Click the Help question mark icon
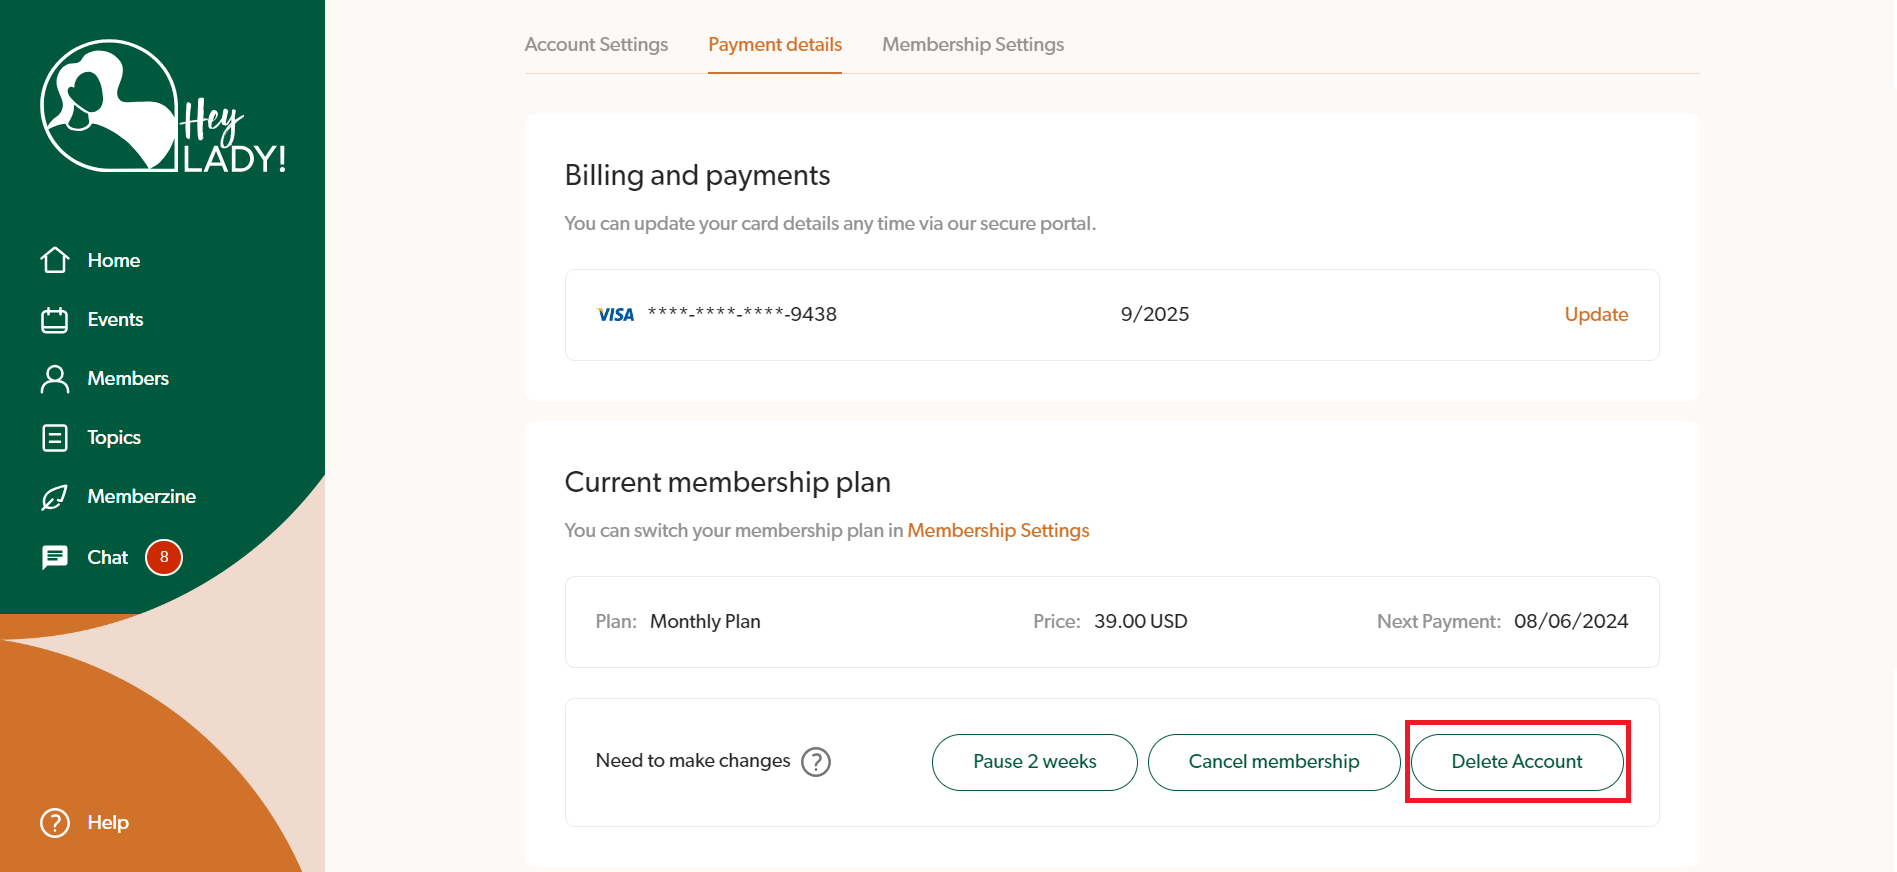This screenshot has width=1897, height=872. [x=55, y=823]
